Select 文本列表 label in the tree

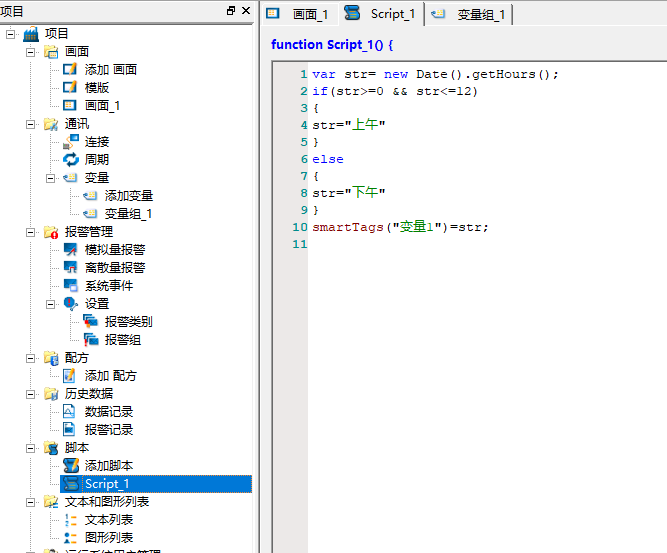[109, 519]
